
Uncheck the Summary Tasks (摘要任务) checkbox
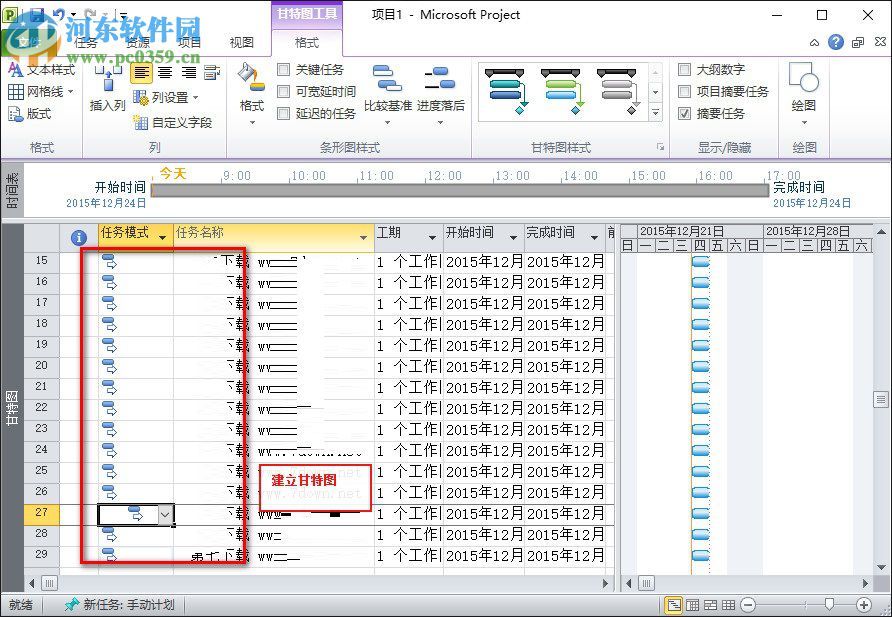pos(685,112)
